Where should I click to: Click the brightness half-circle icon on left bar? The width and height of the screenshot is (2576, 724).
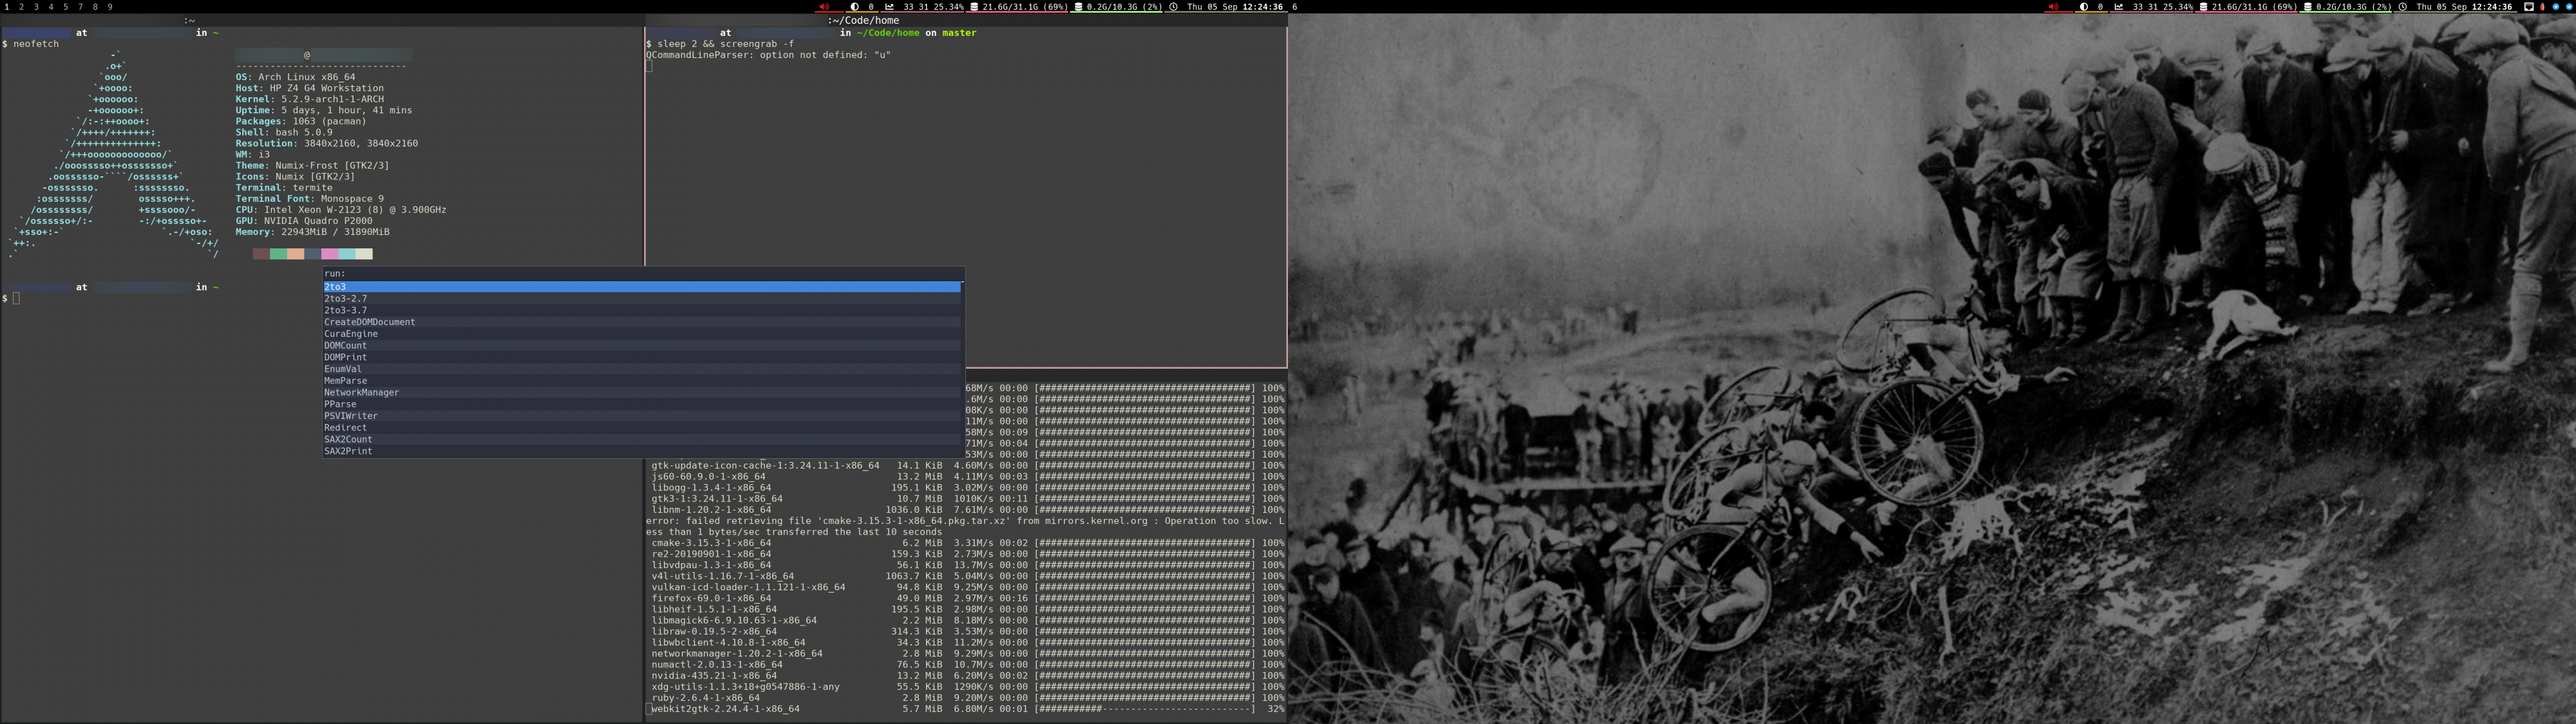tap(854, 7)
